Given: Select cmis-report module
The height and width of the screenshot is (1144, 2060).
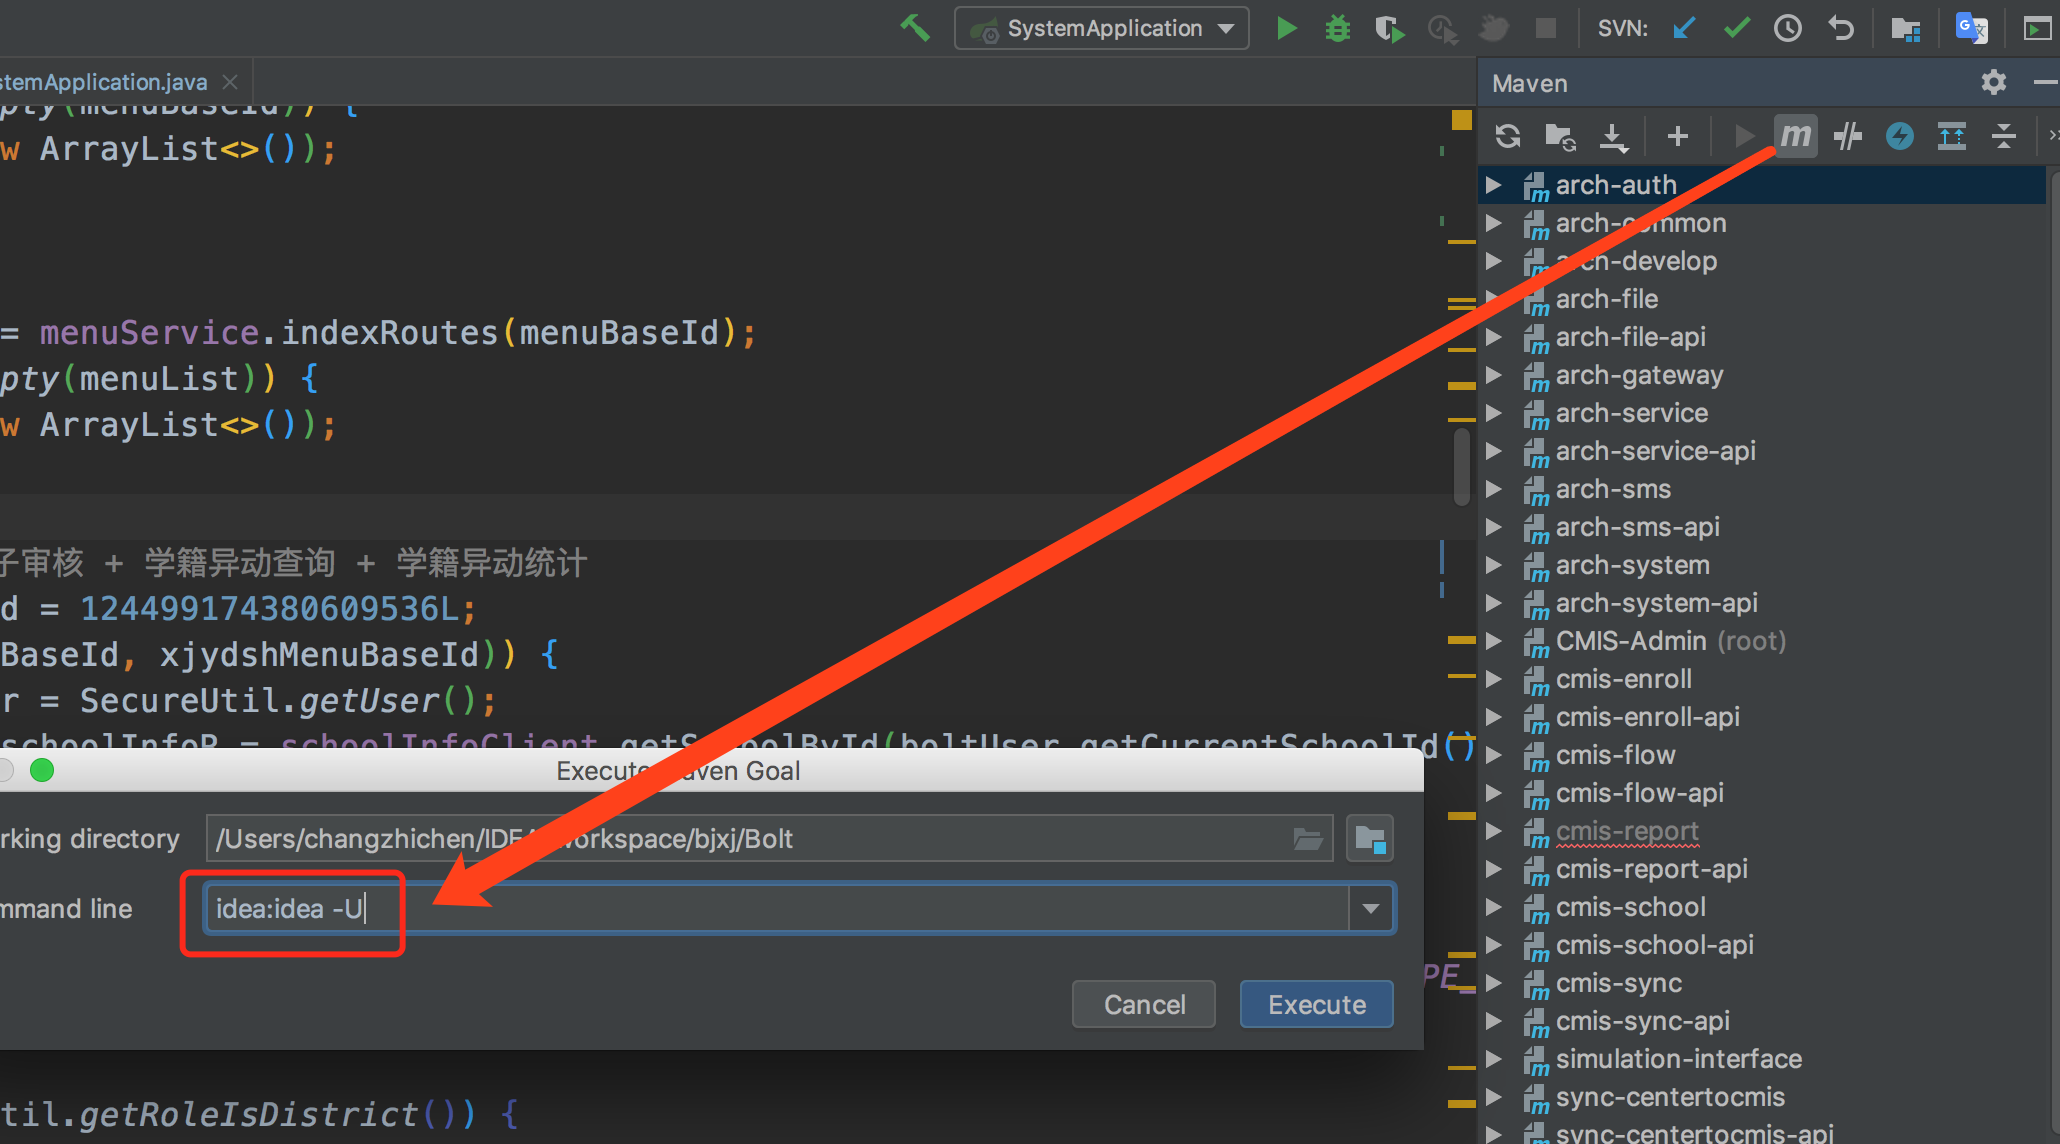Looking at the screenshot, I should tap(1627, 831).
